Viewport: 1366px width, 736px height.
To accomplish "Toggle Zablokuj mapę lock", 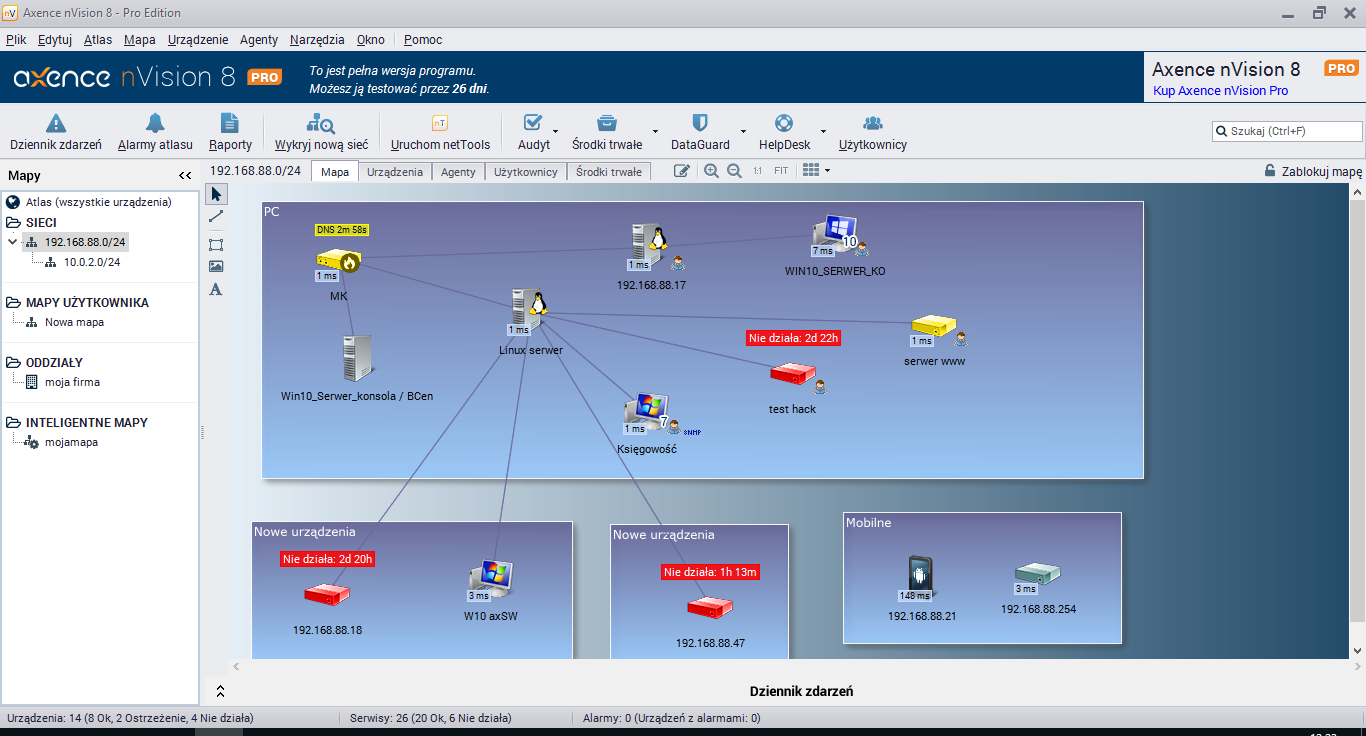I will [x=1313, y=171].
